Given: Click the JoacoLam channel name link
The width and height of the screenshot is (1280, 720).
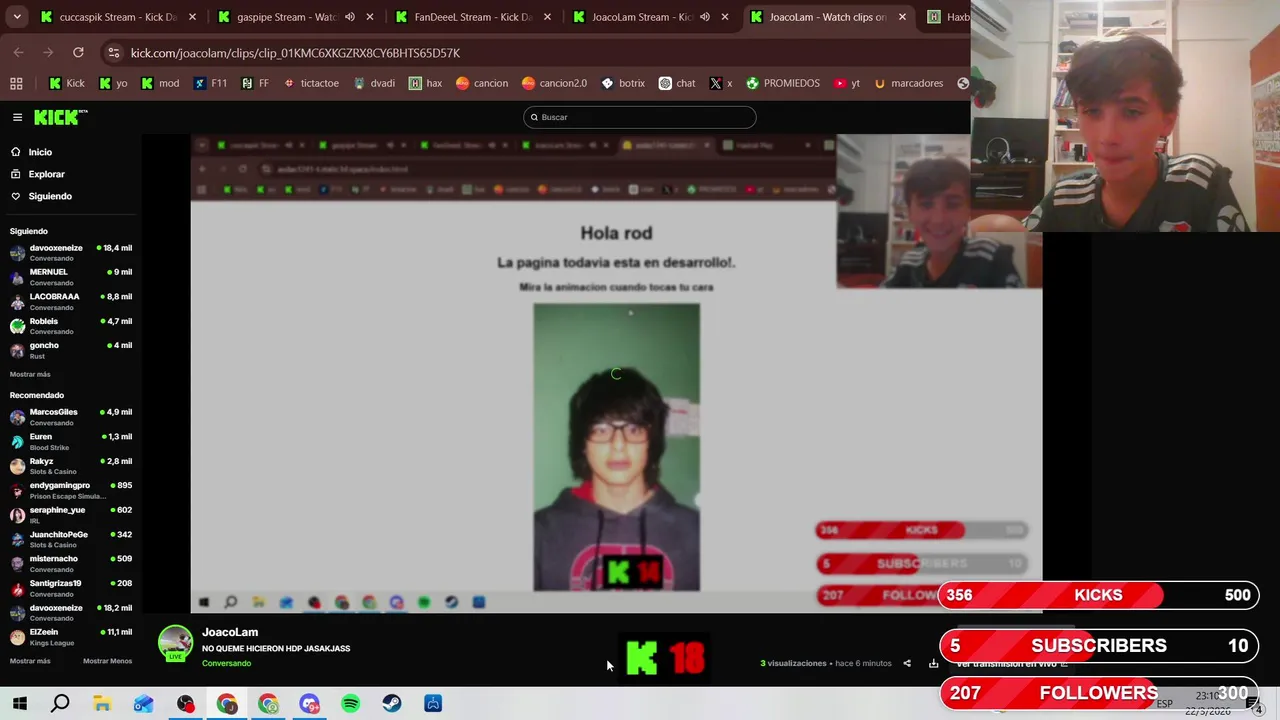Looking at the screenshot, I should pyautogui.click(x=230, y=632).
